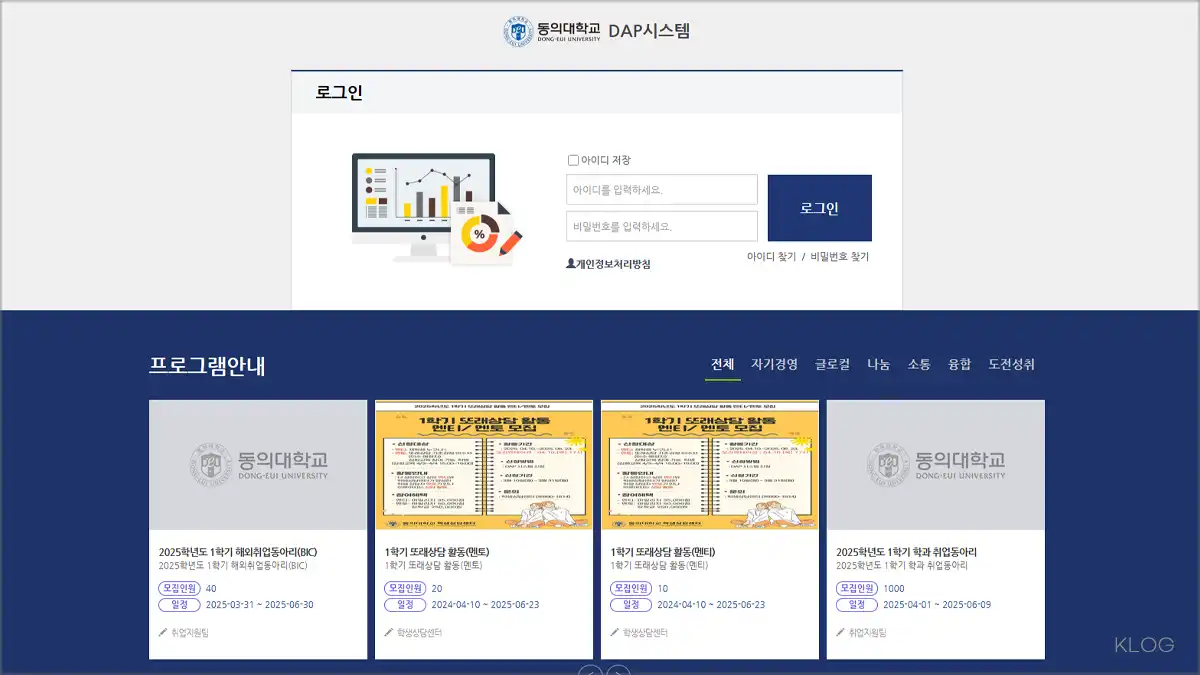Open the 비밀번호 찾기 link

point(839,256)
